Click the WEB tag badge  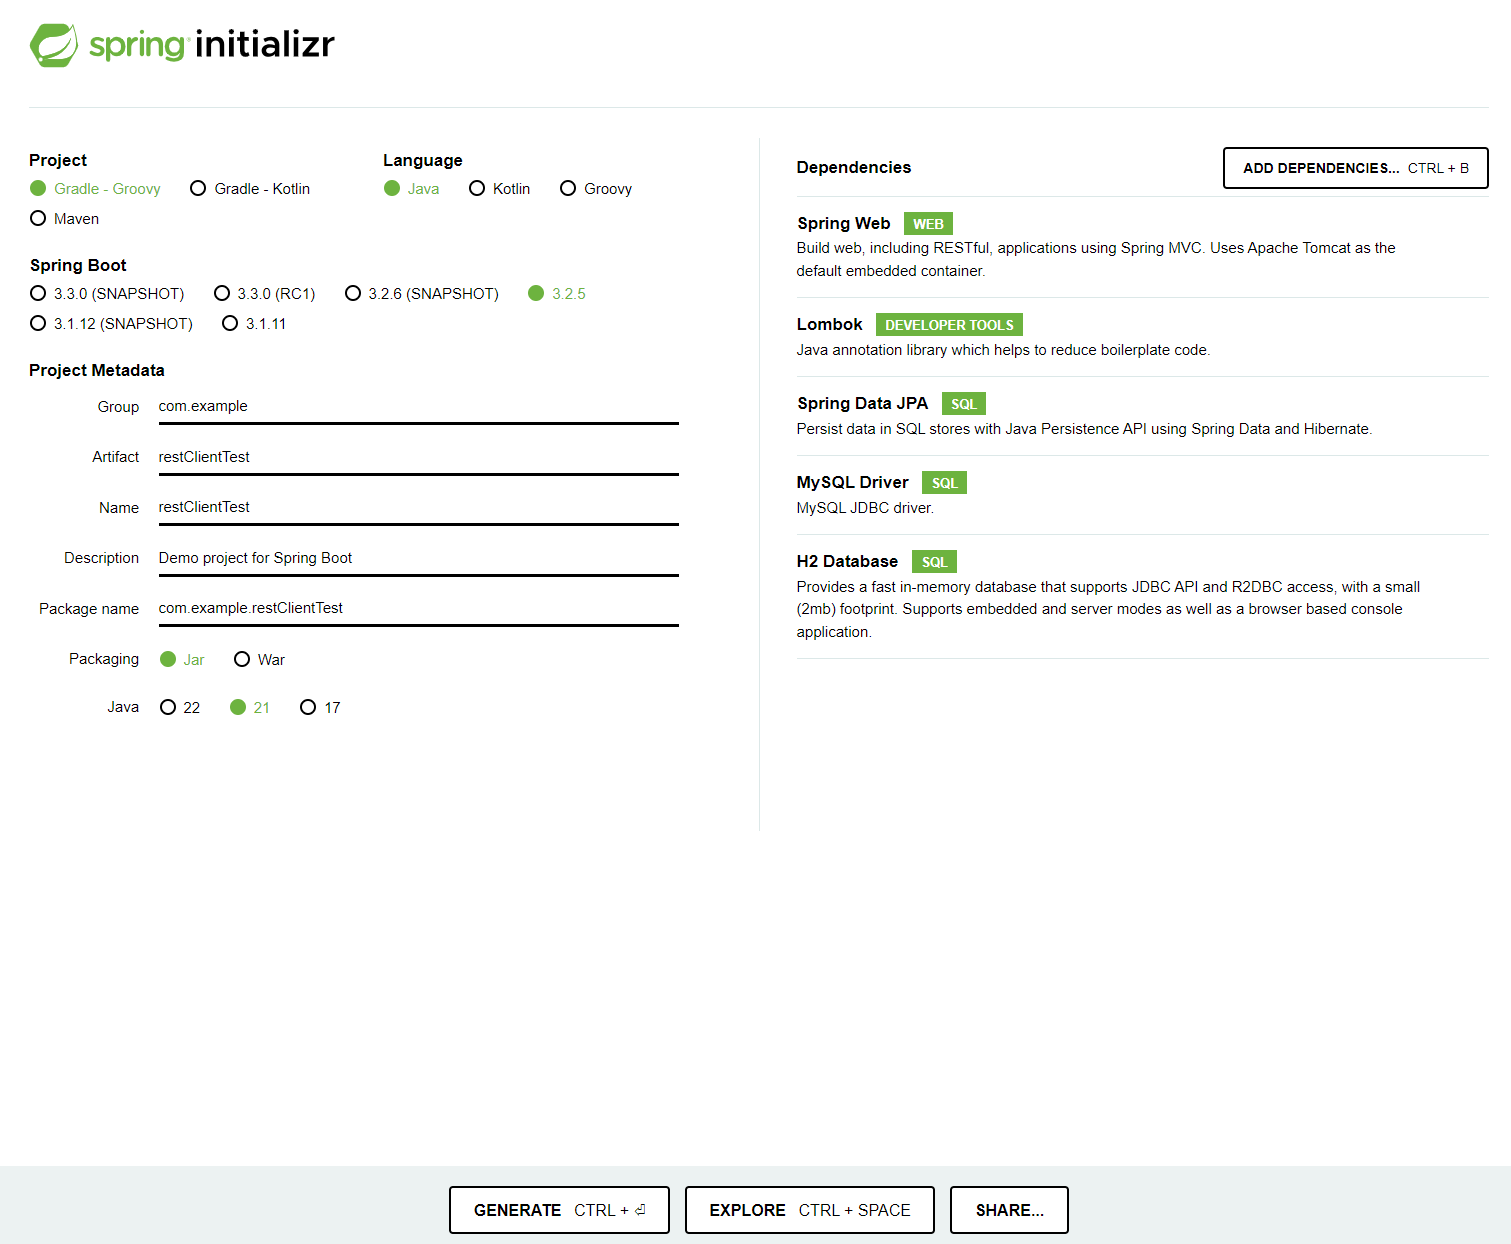pos(928,224)
